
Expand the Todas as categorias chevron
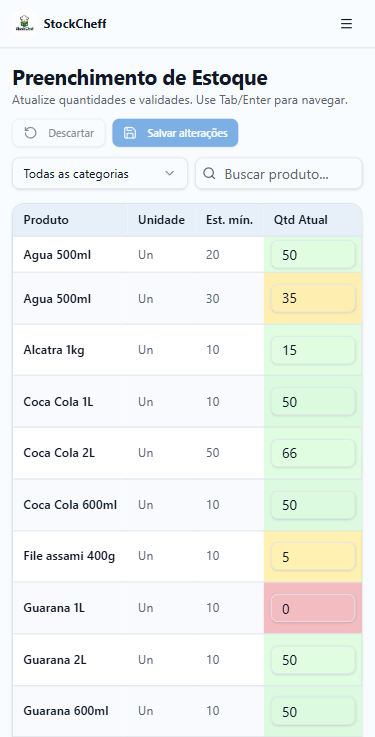point(170,173)
